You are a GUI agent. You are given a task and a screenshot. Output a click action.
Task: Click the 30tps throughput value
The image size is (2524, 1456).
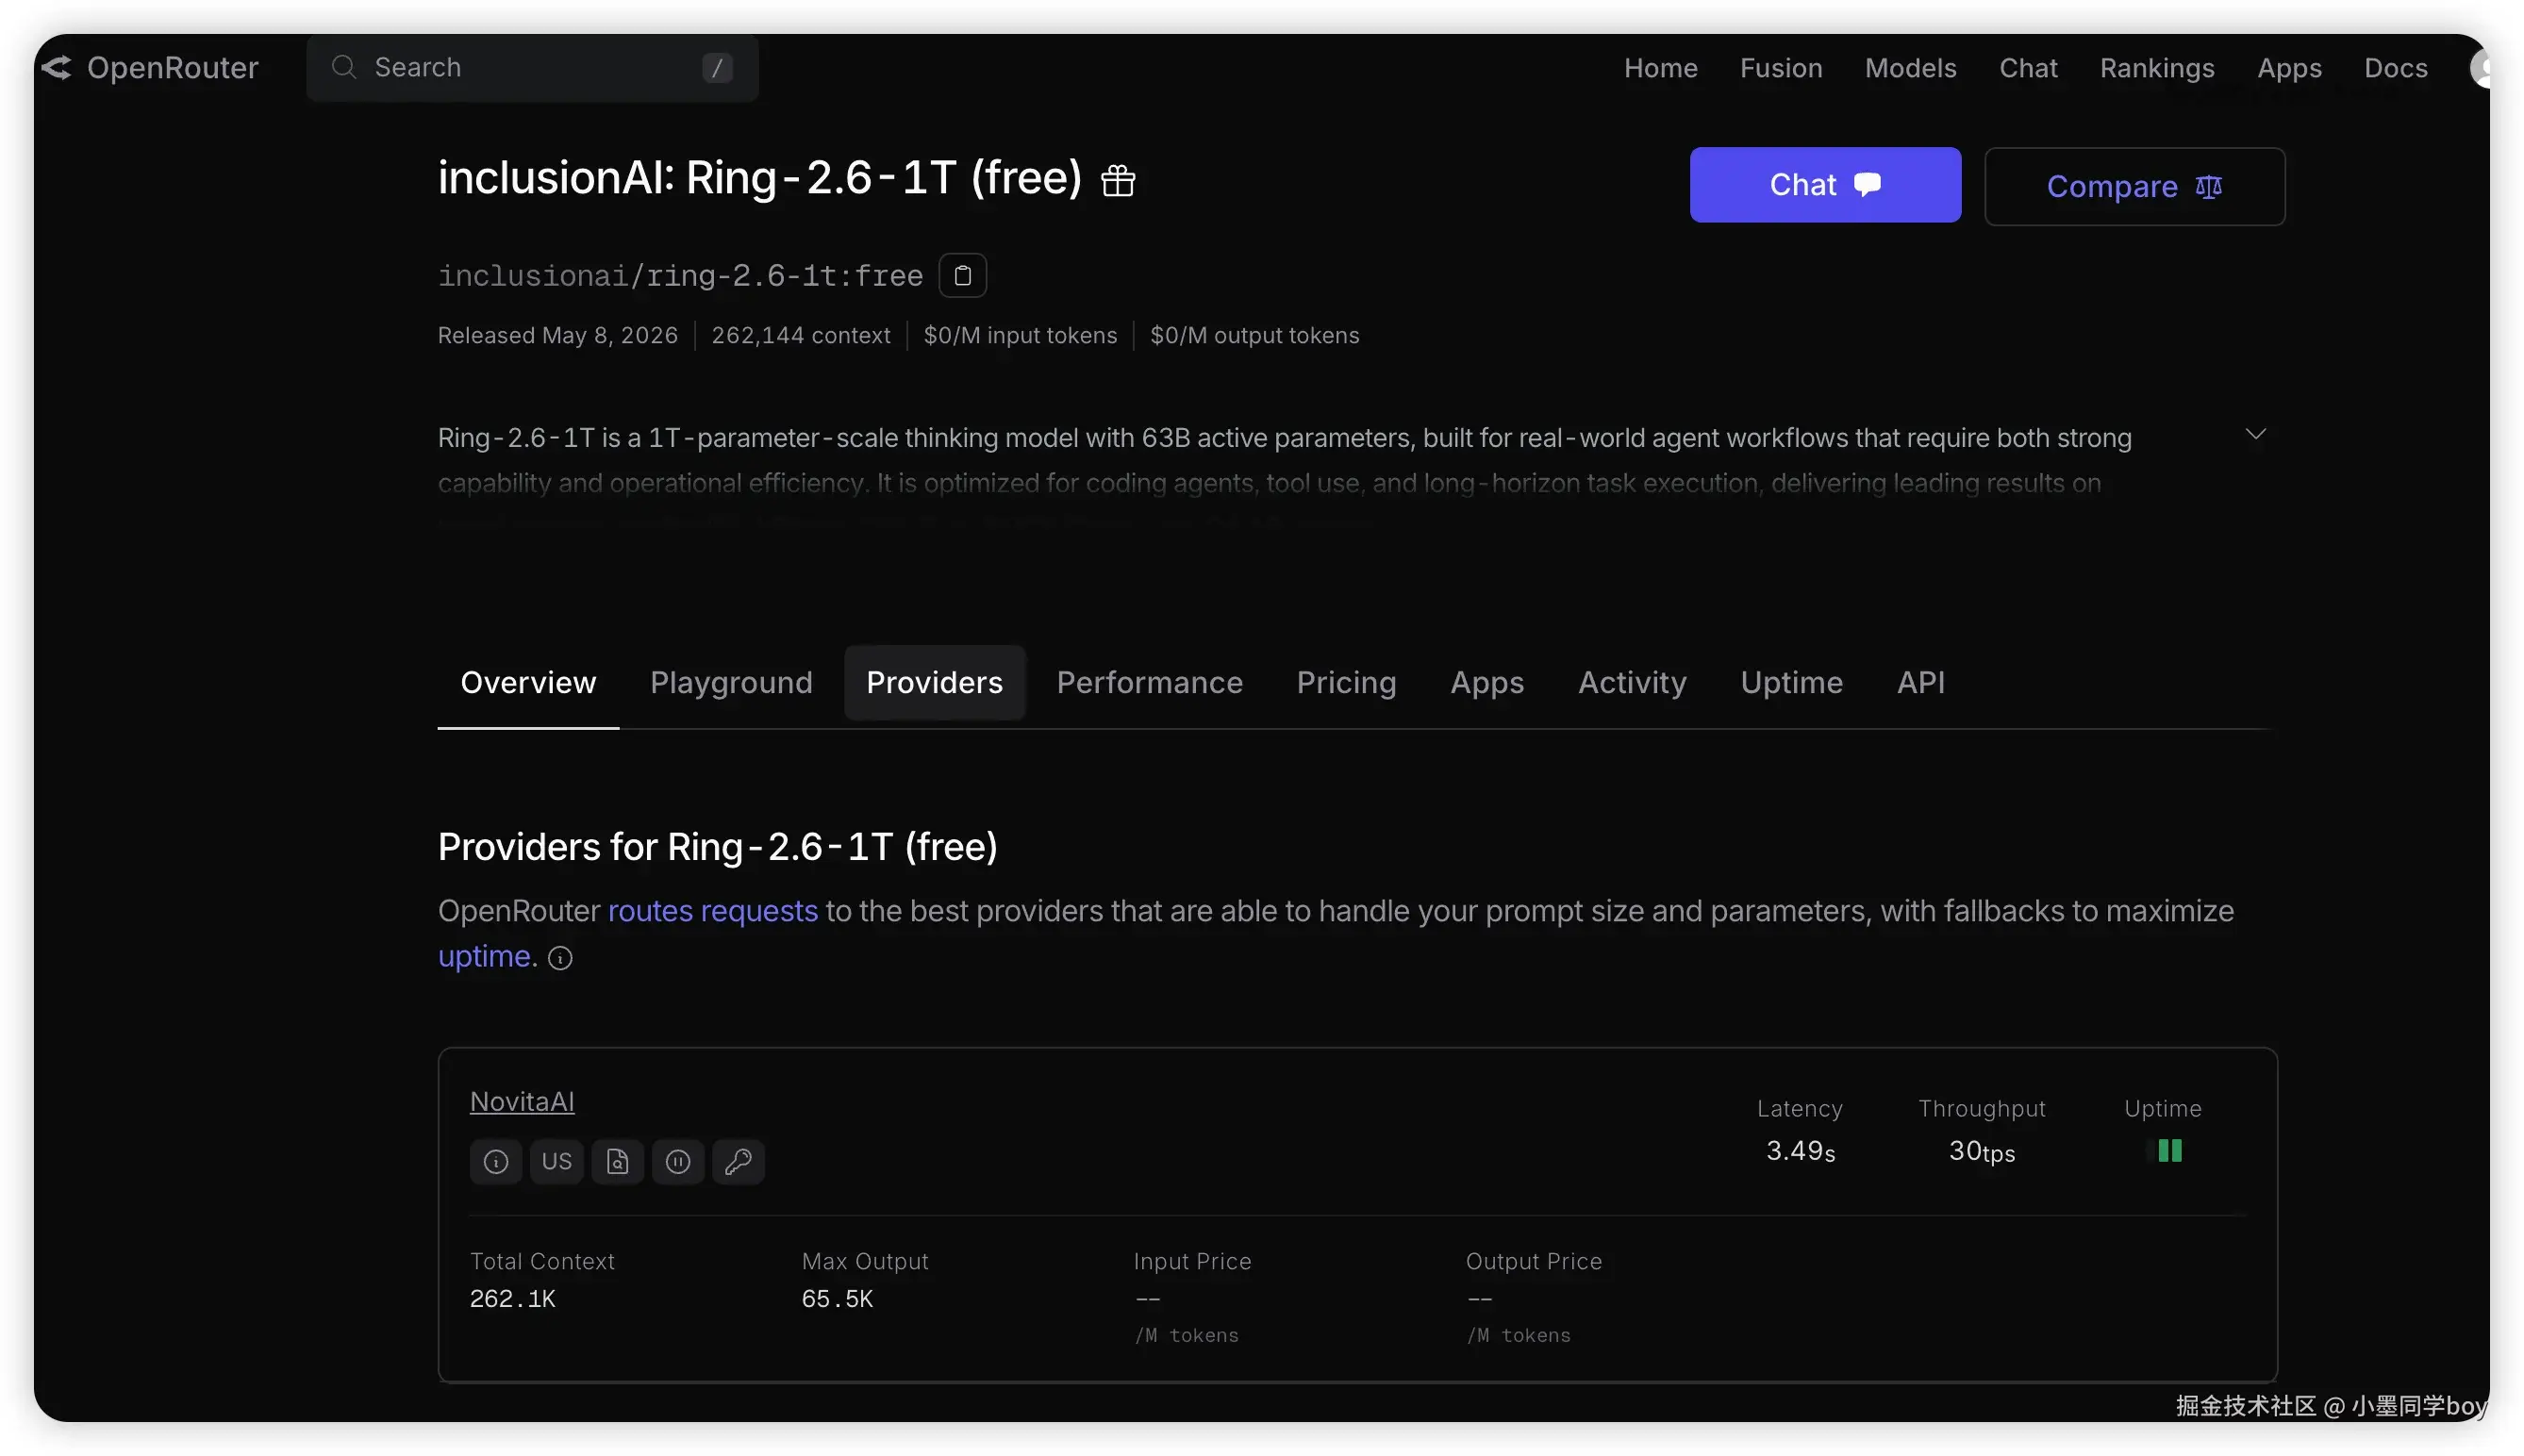[x=1981, y=1152]
